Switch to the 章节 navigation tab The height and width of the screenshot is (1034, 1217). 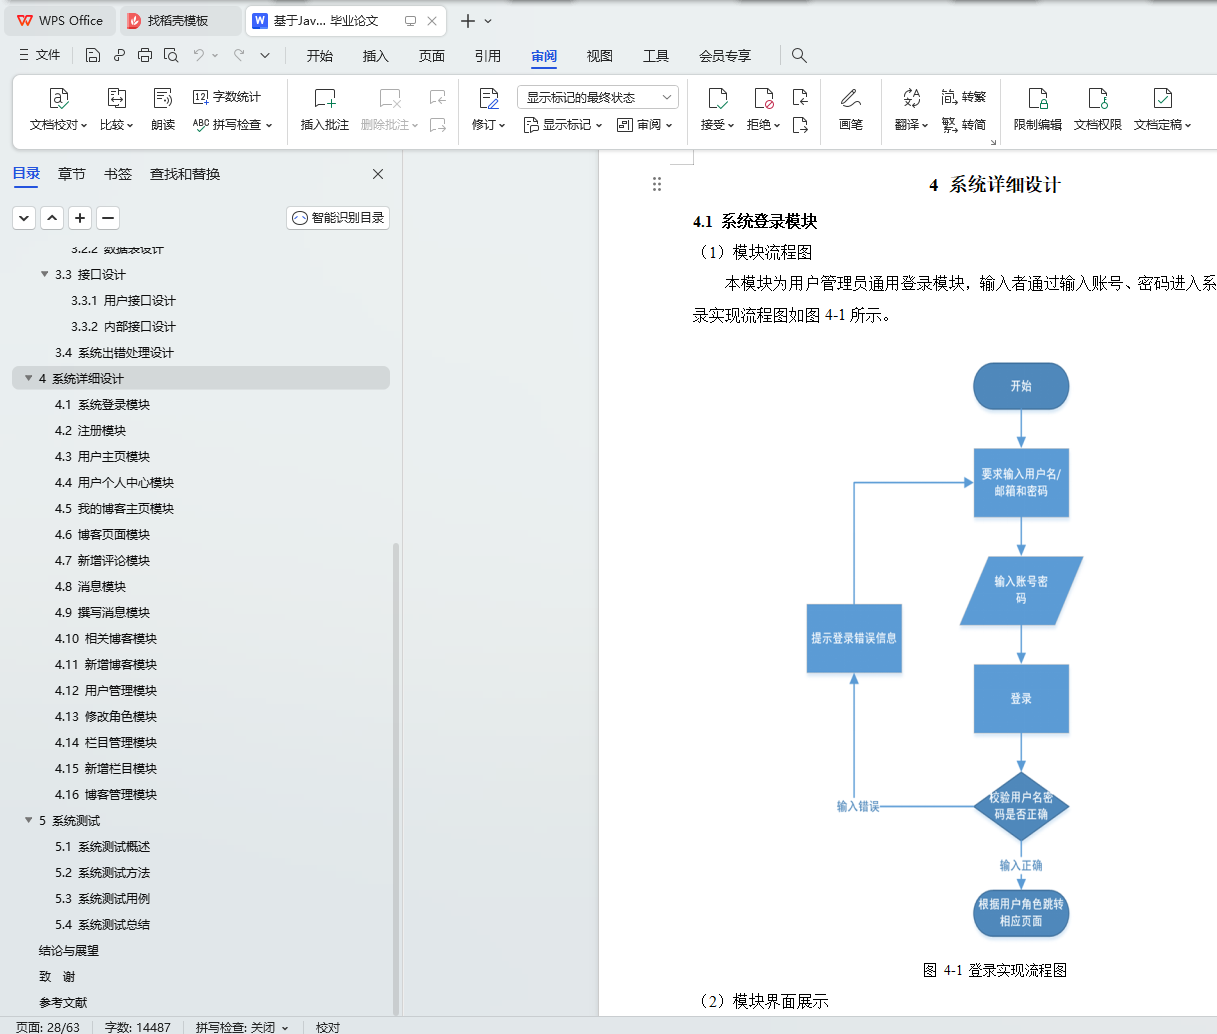pos(72,174)
